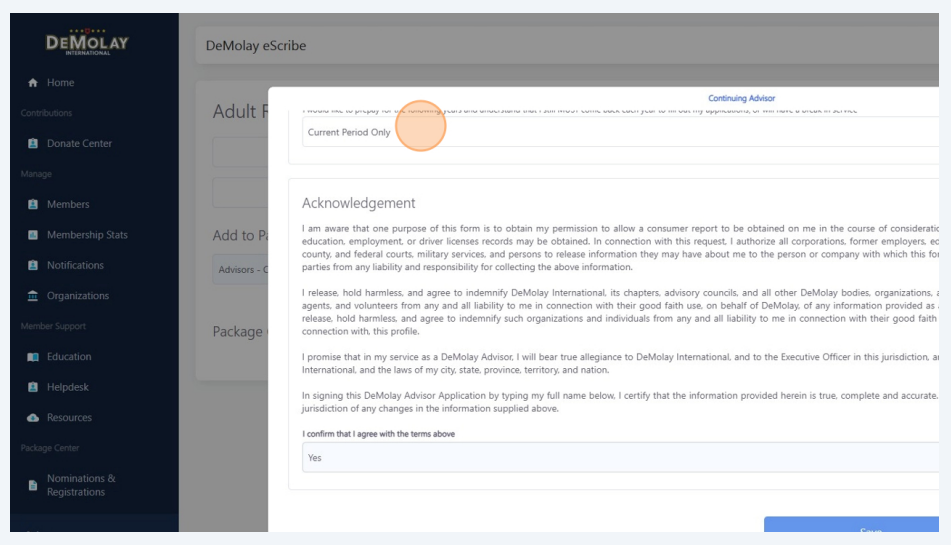Open Membership Stats in sidebar

pos(87,235)
